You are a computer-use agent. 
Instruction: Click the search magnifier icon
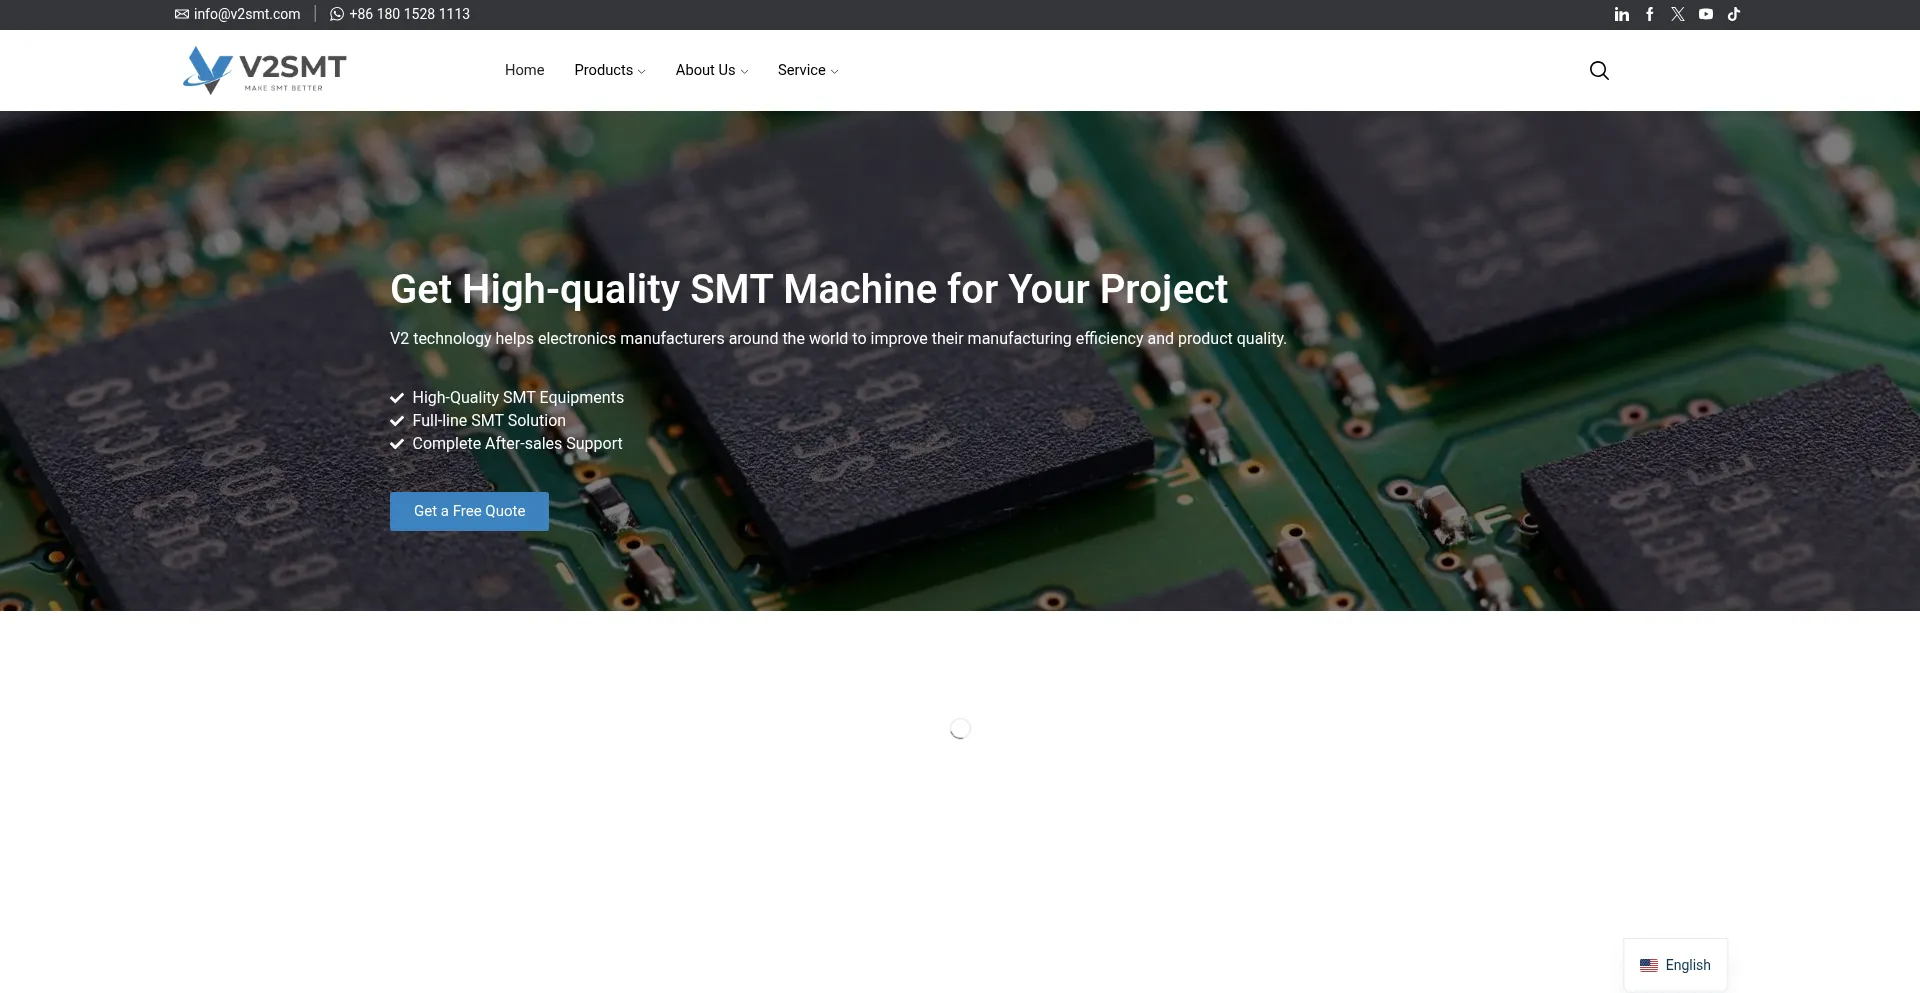(x=1599, y=70)
